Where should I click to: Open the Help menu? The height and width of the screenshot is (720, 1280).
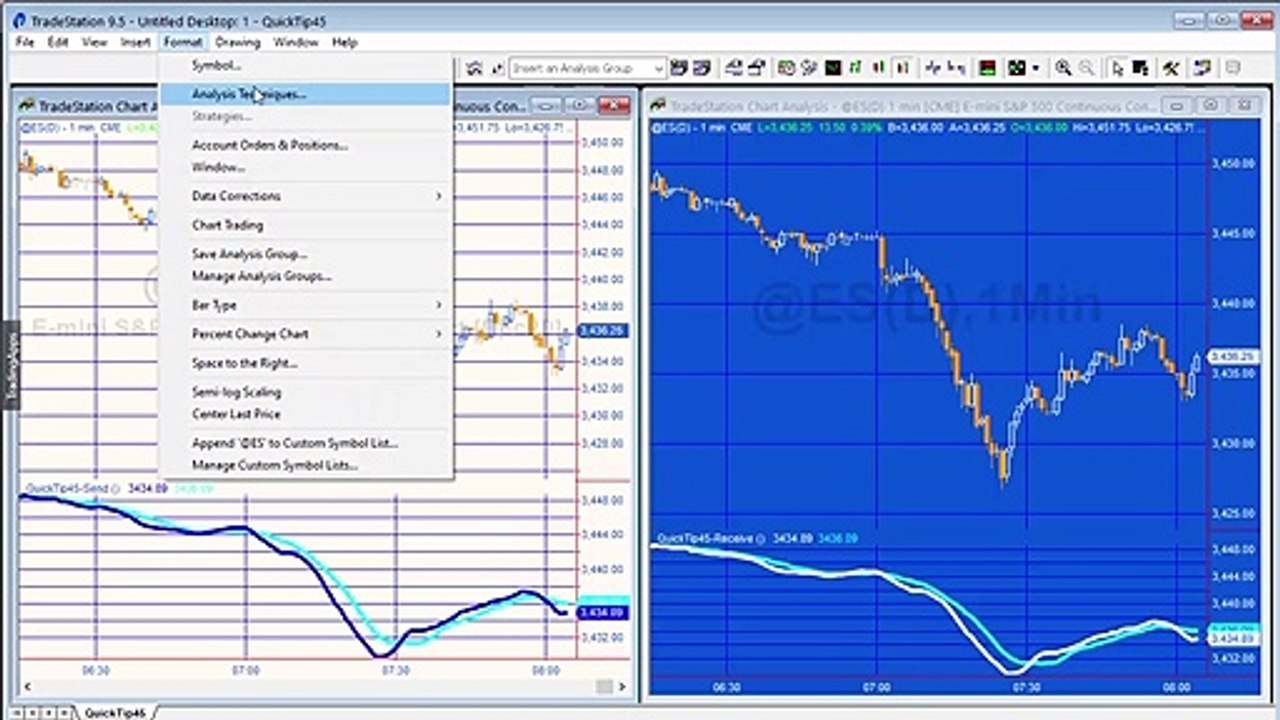pyautogui.click(x=344, y=42)
